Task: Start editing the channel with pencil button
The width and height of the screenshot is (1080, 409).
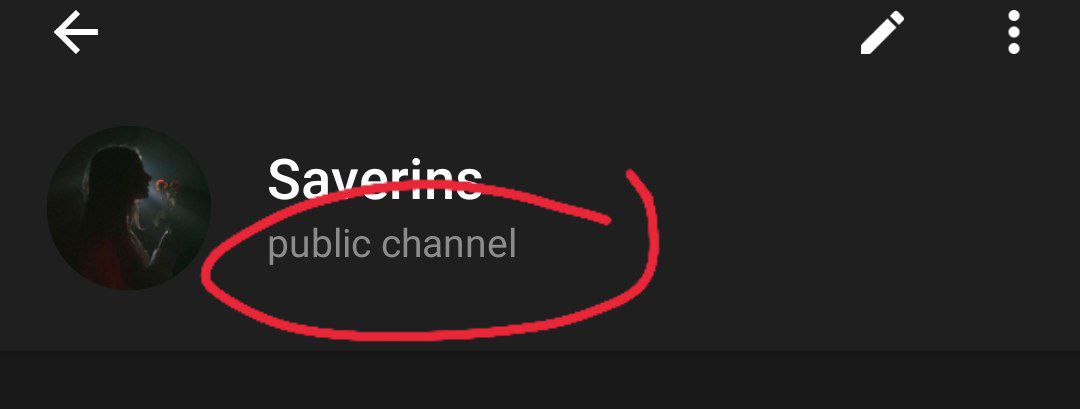Action: click(x=882, y=32)
